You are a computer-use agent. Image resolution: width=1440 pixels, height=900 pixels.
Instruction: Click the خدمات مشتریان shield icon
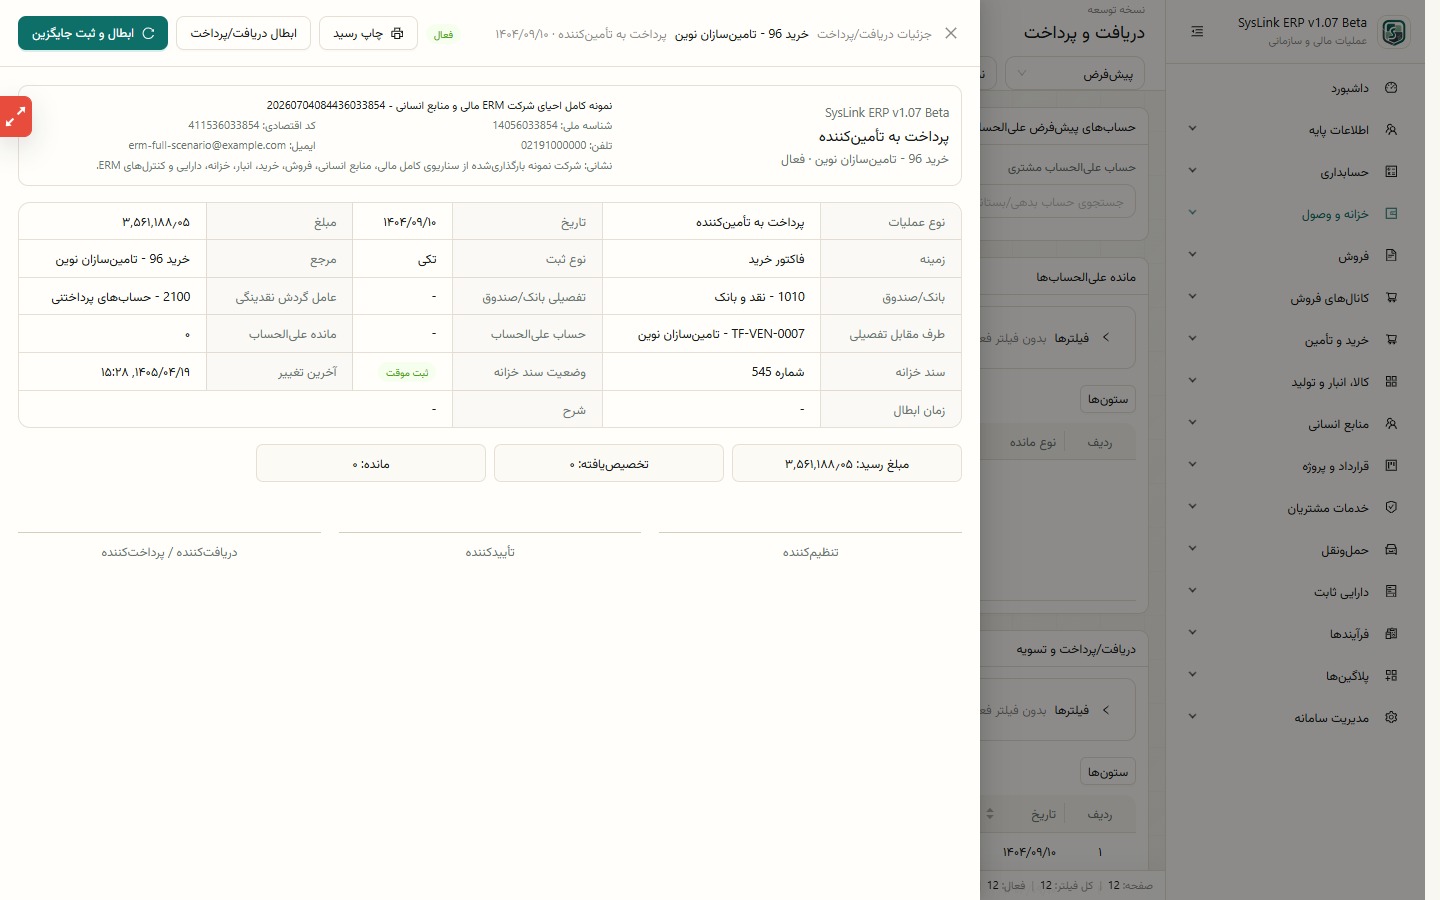coord(1391,508)
